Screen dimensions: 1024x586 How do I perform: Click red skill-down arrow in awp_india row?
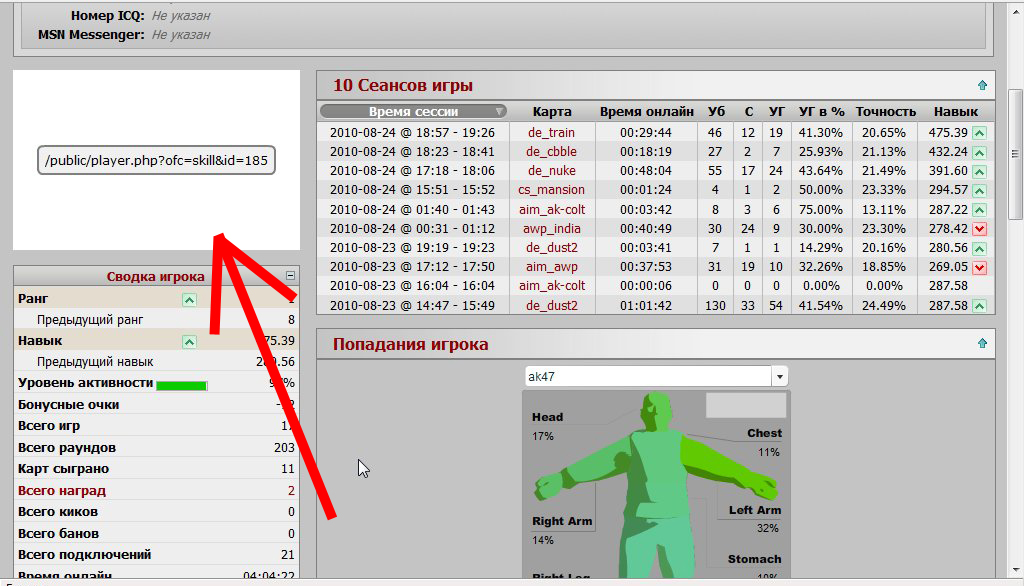coord(979,229)
